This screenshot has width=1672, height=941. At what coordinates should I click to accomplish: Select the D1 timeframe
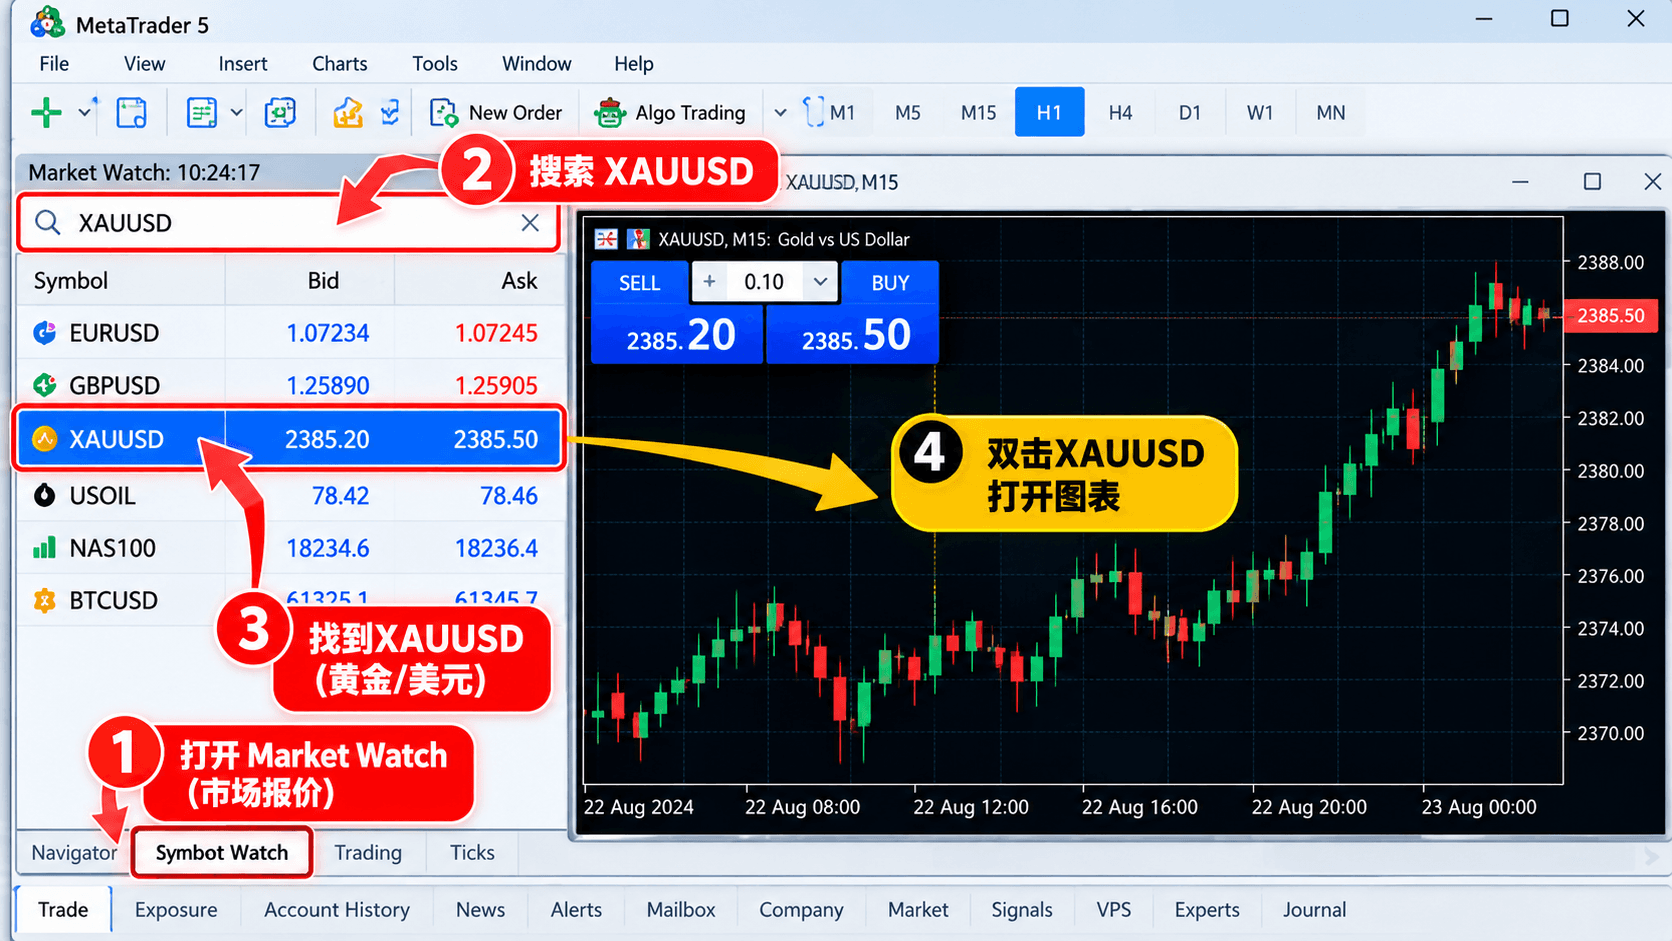click(x=1189, y=113)
